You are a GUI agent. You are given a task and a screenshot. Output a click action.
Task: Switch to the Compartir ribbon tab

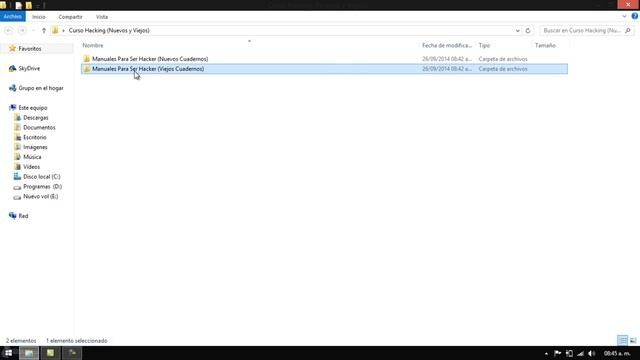click(x=70, y=17)
